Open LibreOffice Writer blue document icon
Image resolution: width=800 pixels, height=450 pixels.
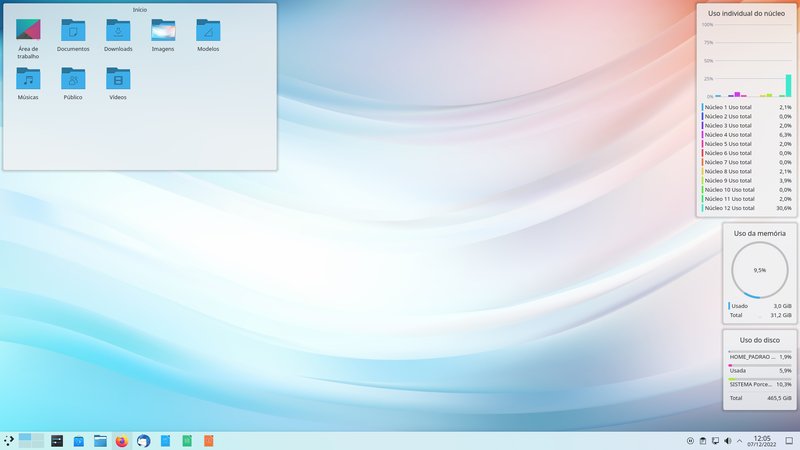165,441
